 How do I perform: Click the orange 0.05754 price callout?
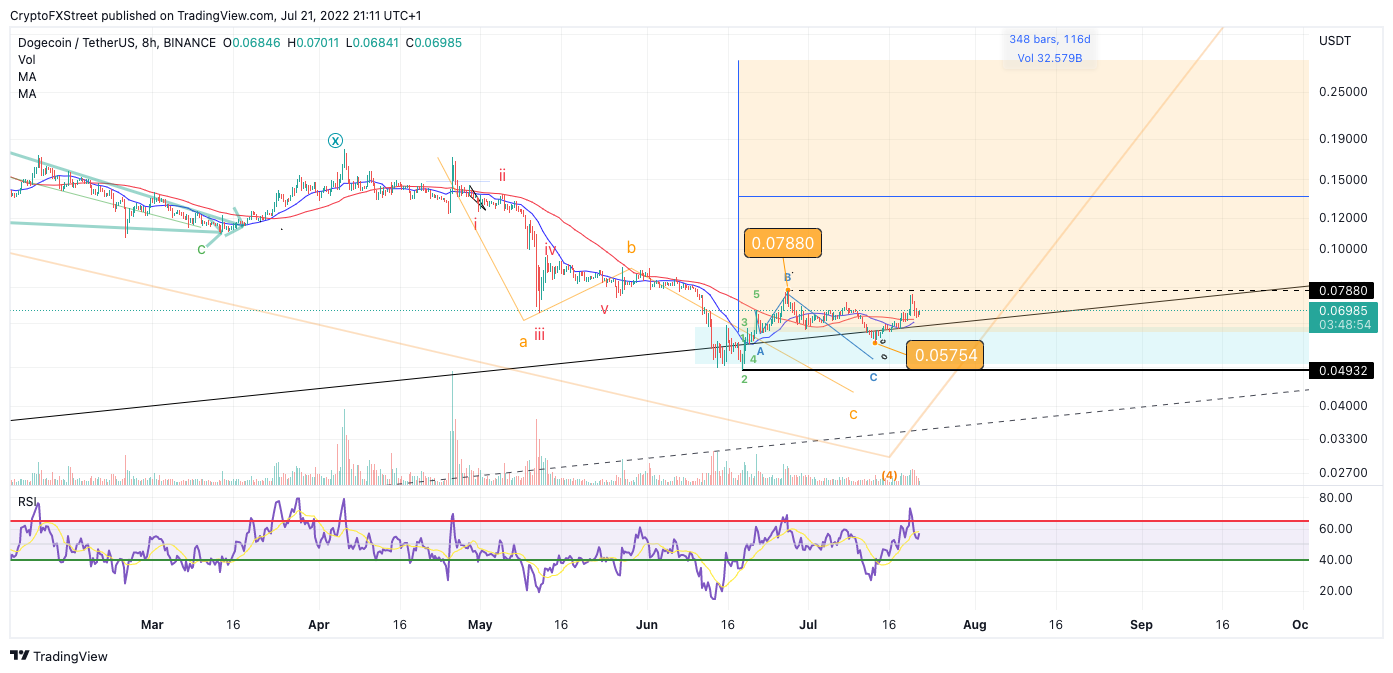pyautogui.click(x=944, y=355)
